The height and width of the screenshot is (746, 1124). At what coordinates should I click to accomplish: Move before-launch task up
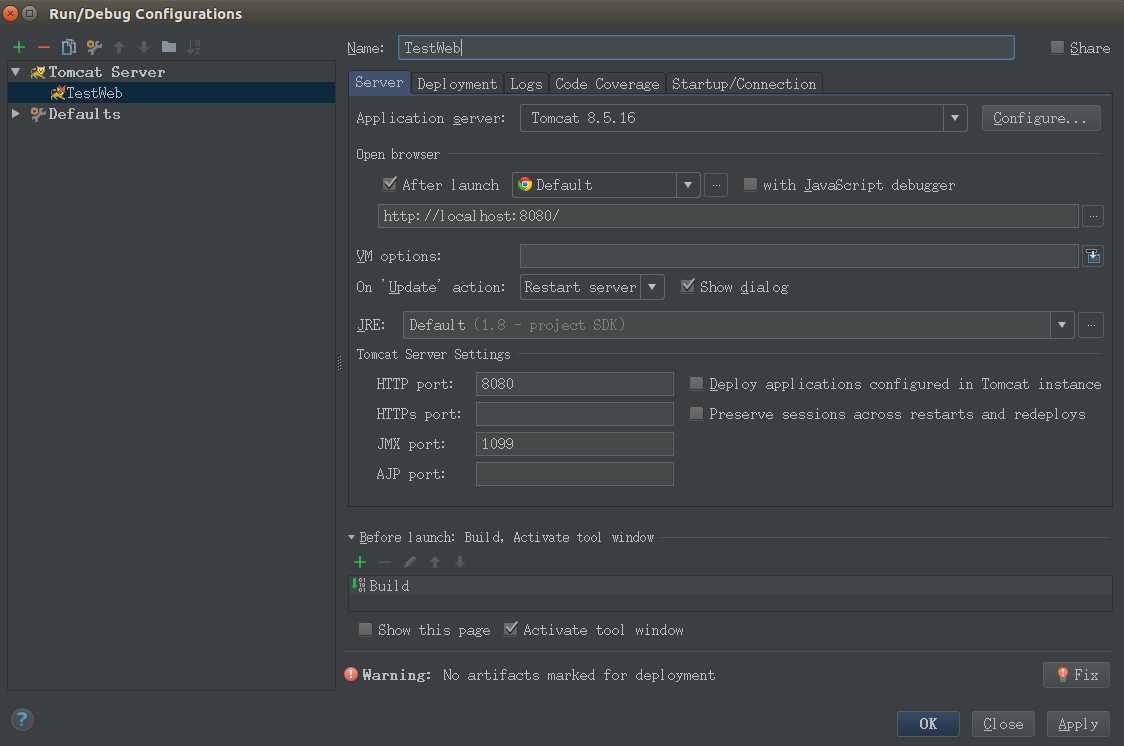click(x=434, y=562)
